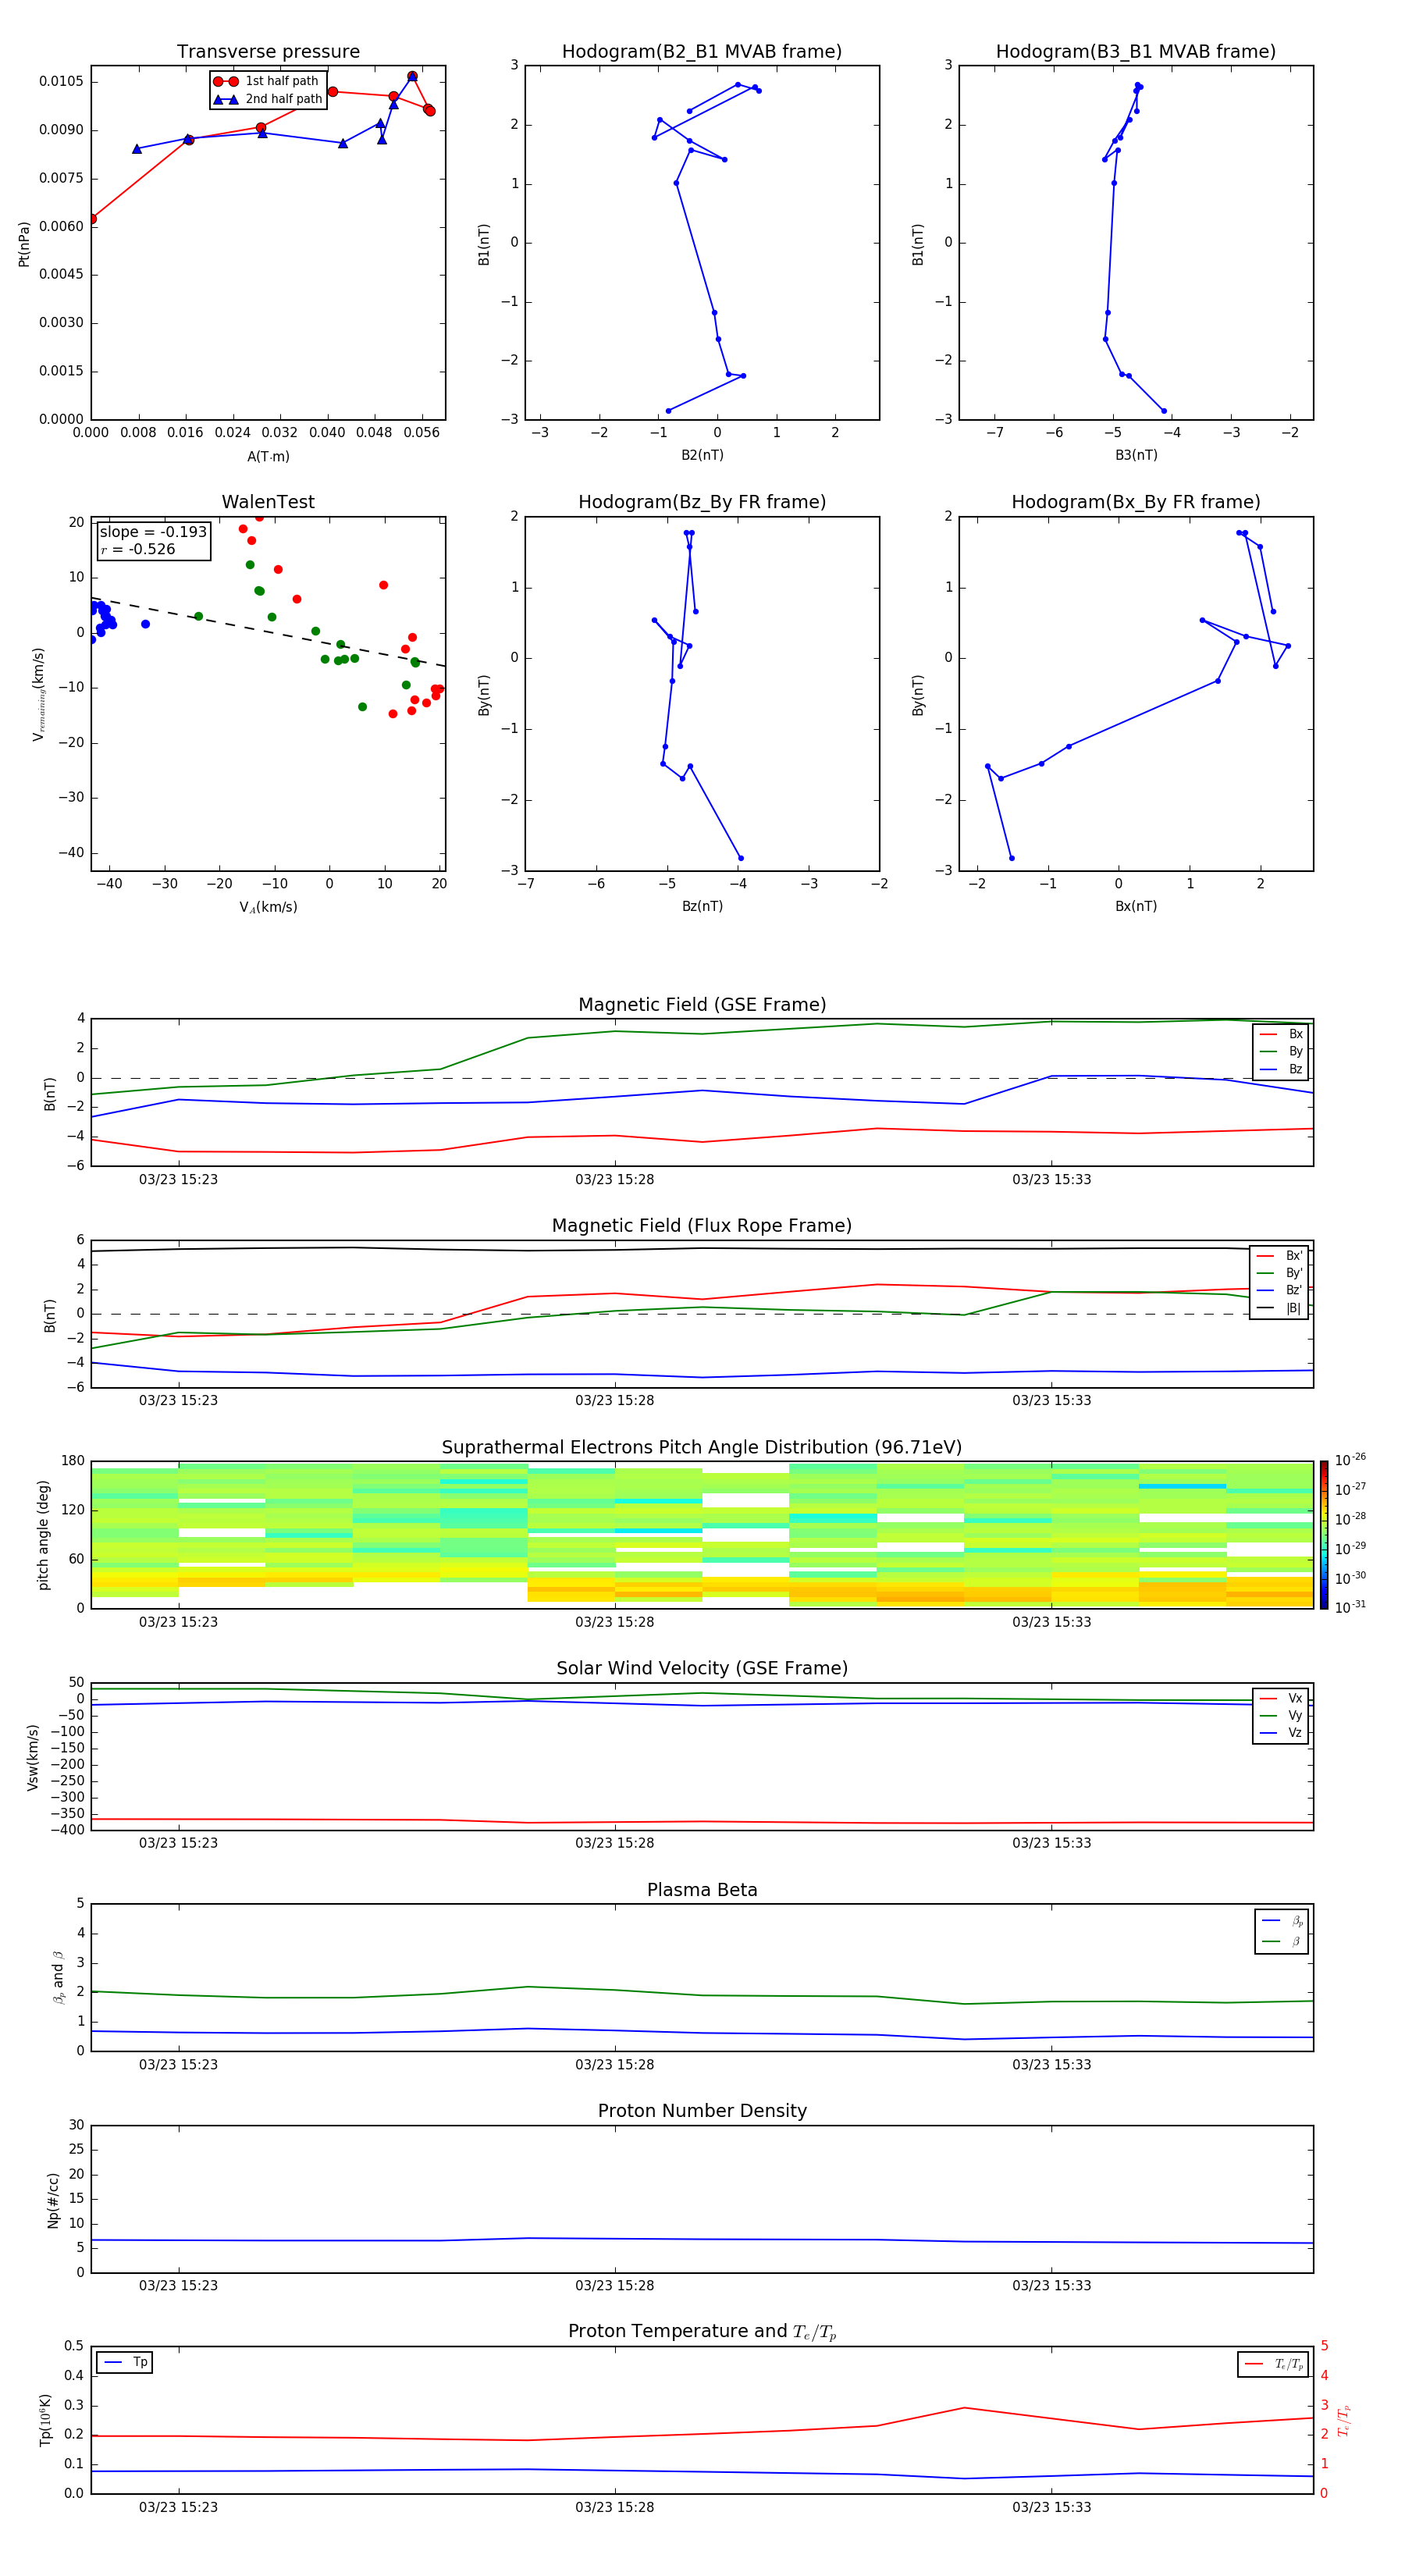Image resolution: width=1405 pixels, height=2576 pixels.
Task: Click the Plasma Beta panel title
Action: [x=702, y=1890]
